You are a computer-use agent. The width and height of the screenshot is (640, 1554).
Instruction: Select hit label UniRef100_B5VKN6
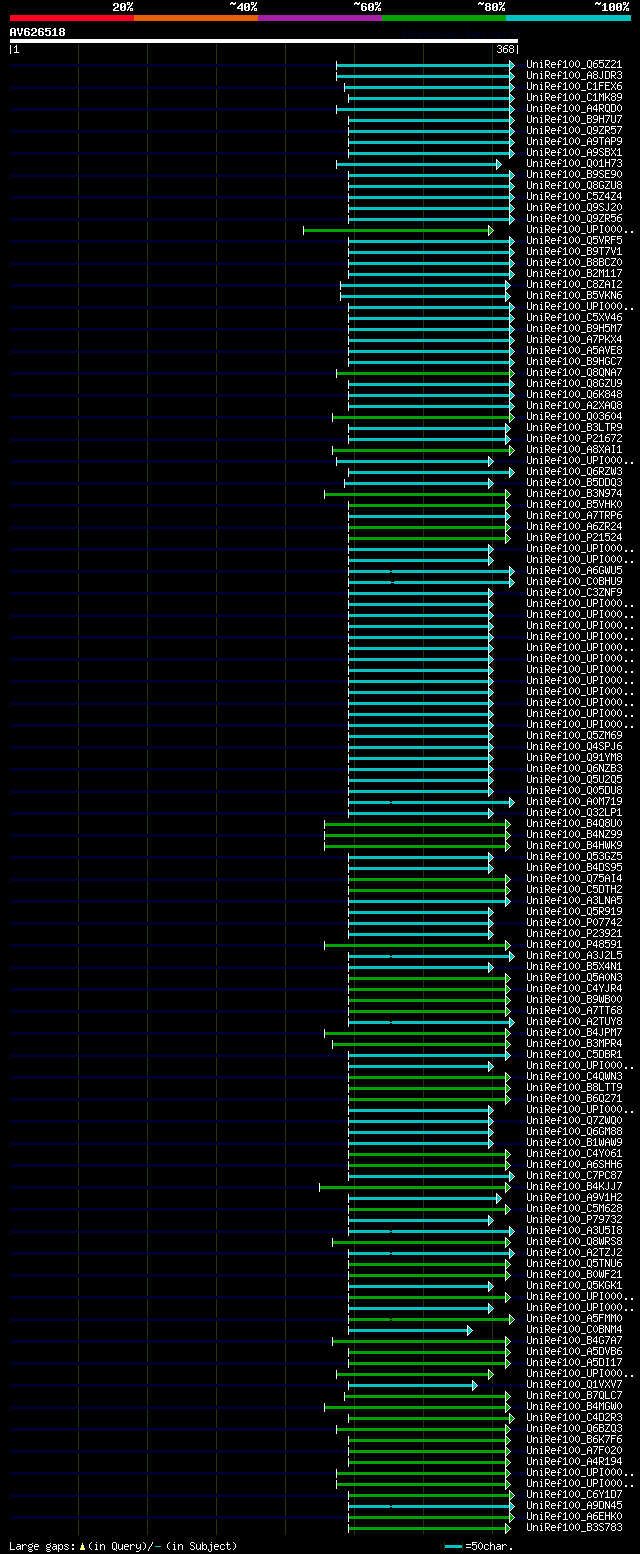tap(574, 295)
